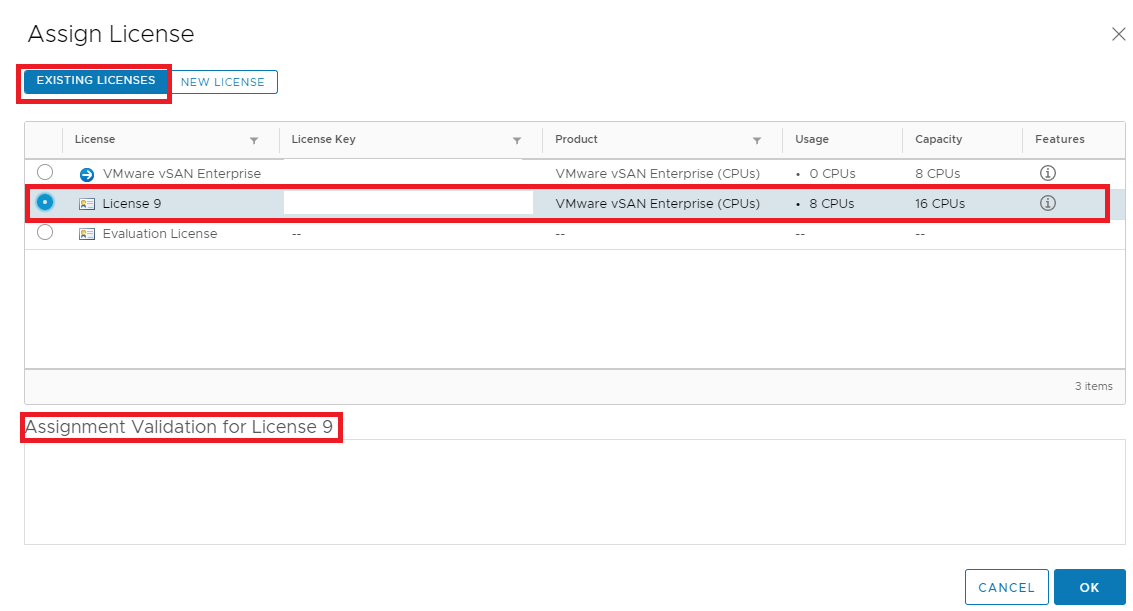Click the license card icon beside Evaluation License
The width and height of the screenshot is (1133, 611).
[87, 234]
